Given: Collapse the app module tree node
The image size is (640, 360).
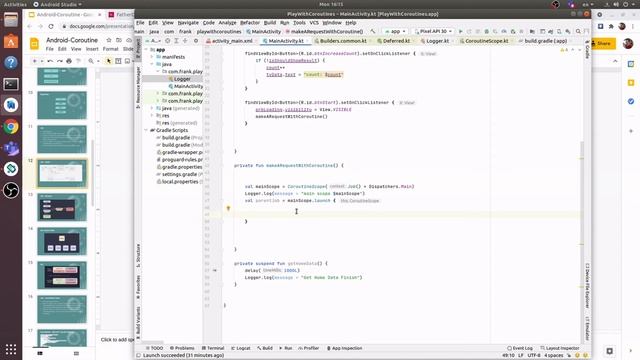Looking at the screenshot, I should [x=147, y=50].
